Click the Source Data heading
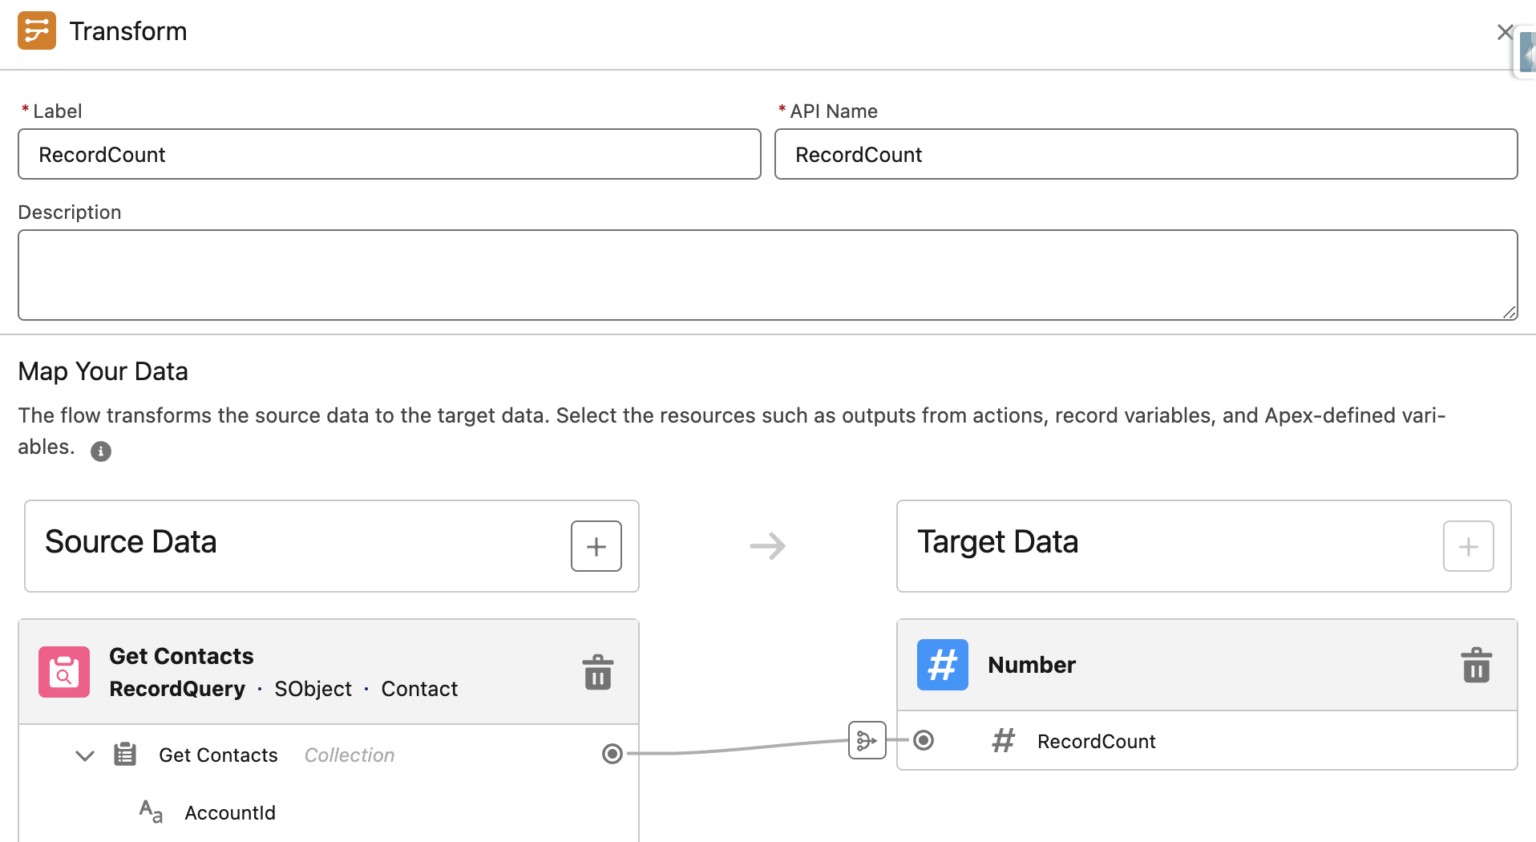Image resolution: width=1536 pixels, height=842 pixels. tap(131, 542)
